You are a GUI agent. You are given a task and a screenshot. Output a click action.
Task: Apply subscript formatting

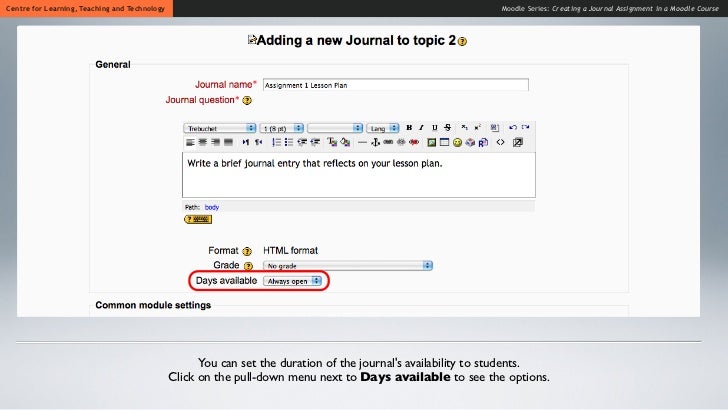click(x=464, y=127)
